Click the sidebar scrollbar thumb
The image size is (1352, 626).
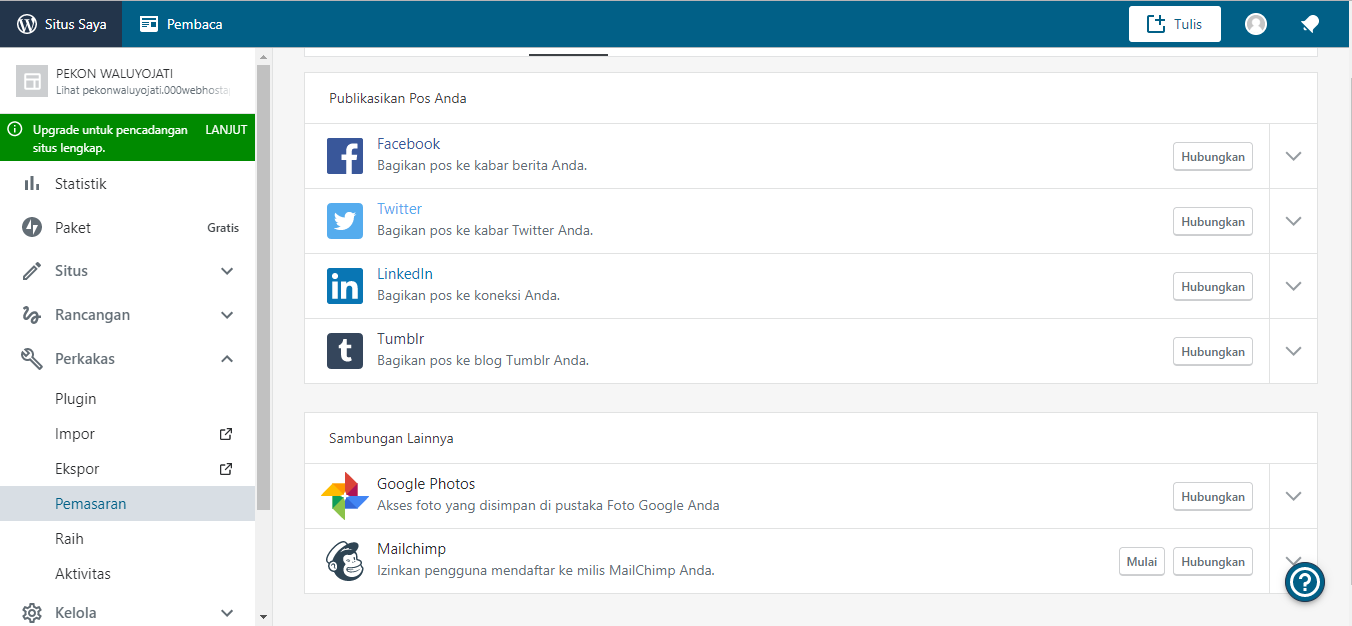264,287
